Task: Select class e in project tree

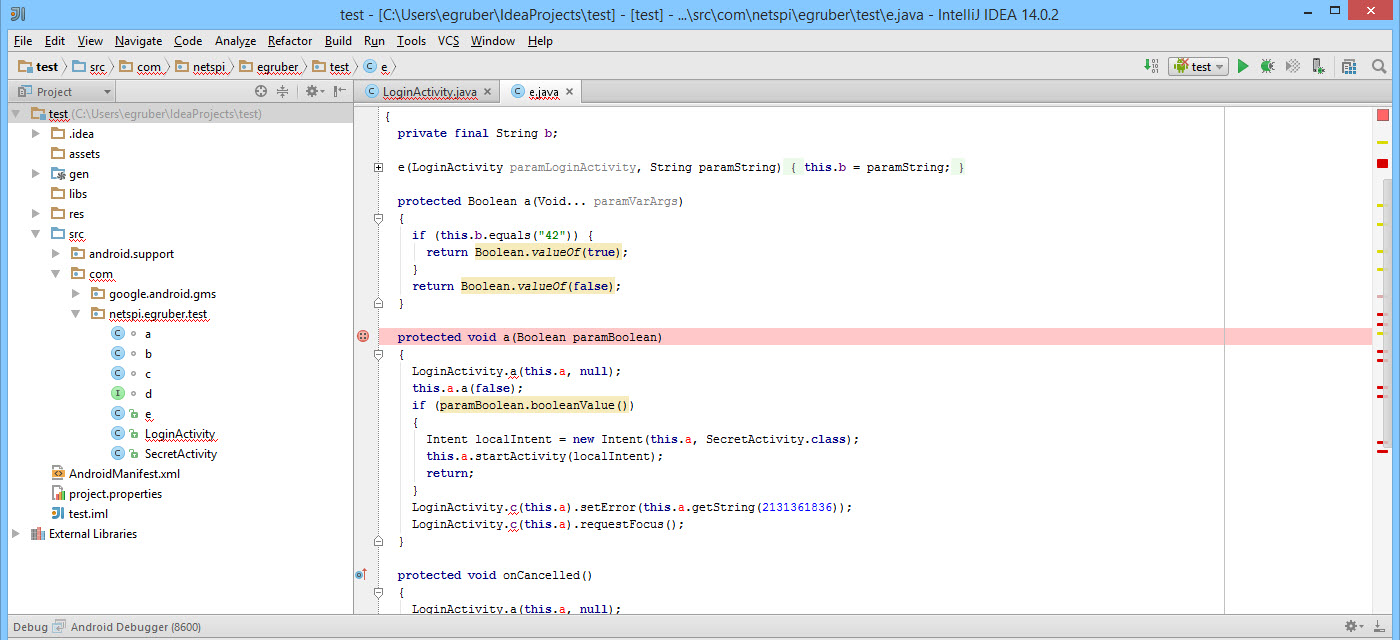Action: 148,413
